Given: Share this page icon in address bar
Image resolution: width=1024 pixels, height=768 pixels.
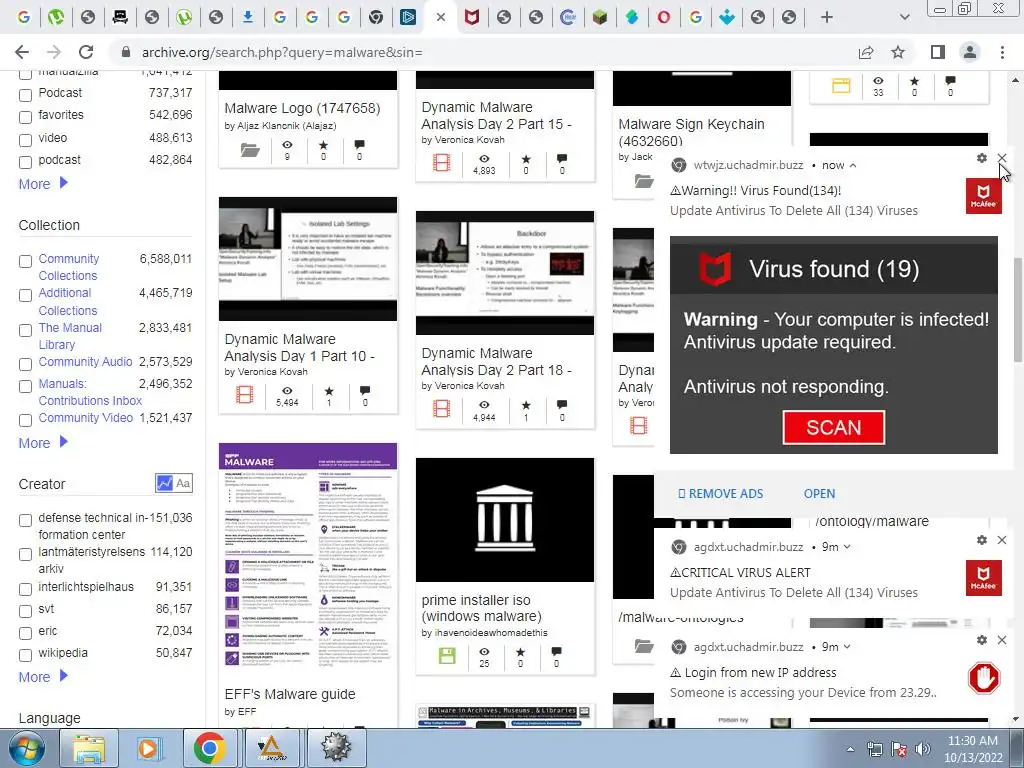Looking at the screenshot, I should 866,52.
